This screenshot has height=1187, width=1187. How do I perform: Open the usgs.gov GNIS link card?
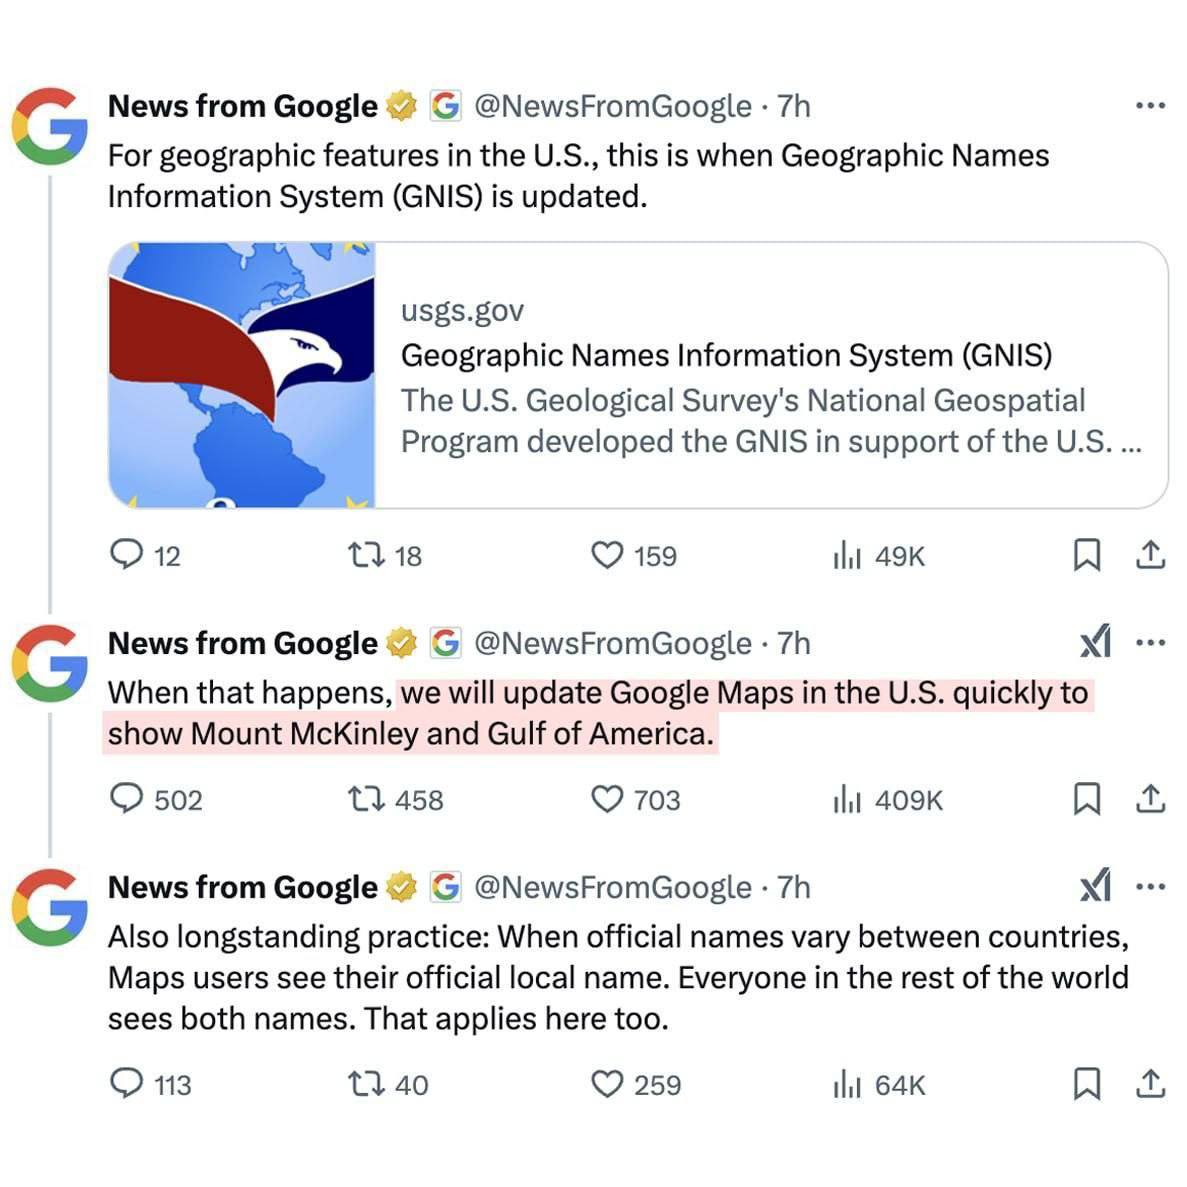click(770, 376)
